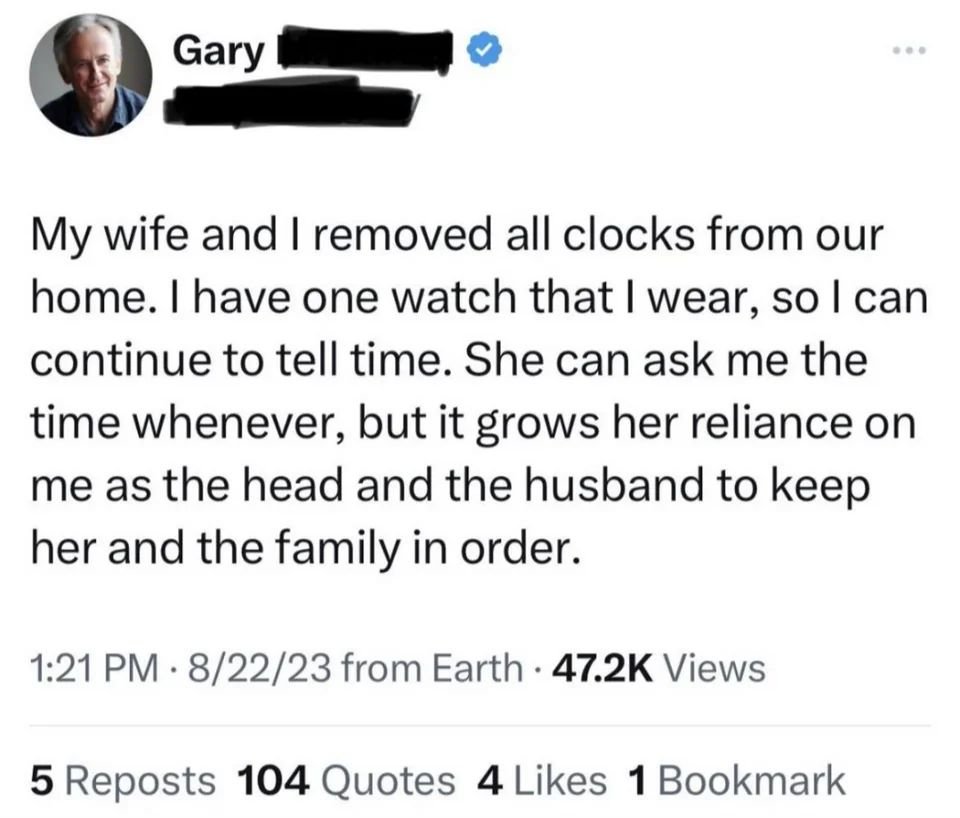Click the Reposts label text

(x=140, y=781)
